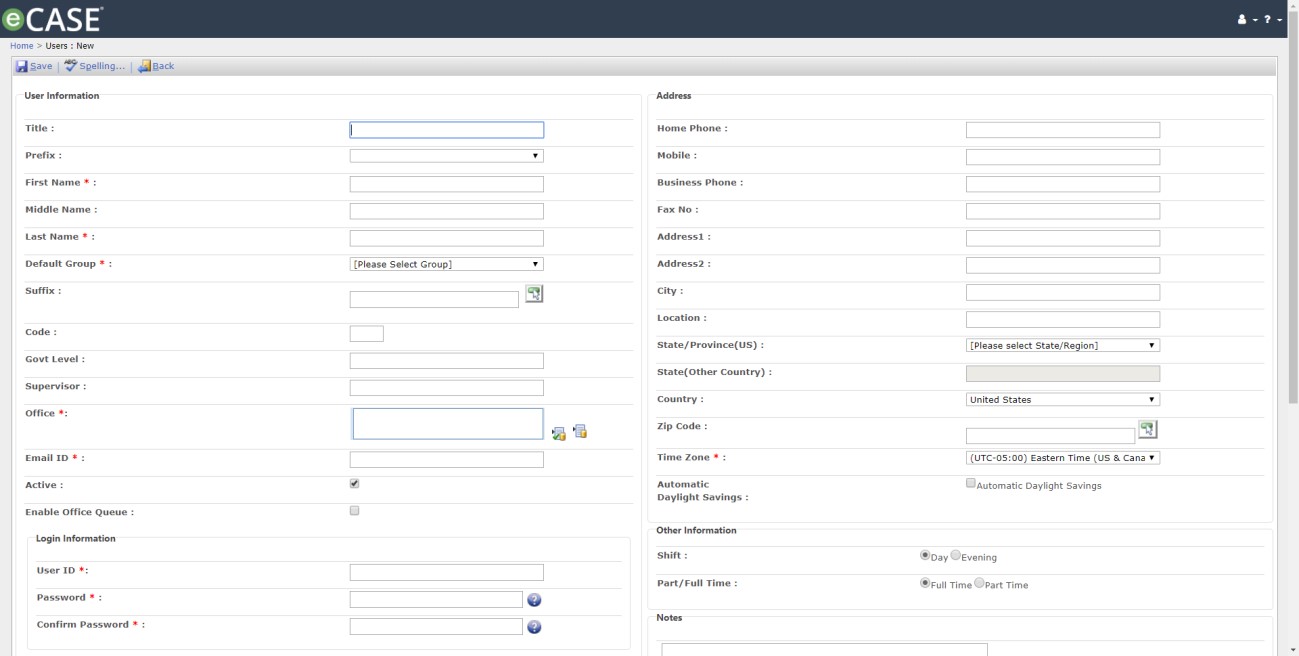The image size is (1299, 656).
Task: Click the Address1 field
Action: (x=1063, y=238)
